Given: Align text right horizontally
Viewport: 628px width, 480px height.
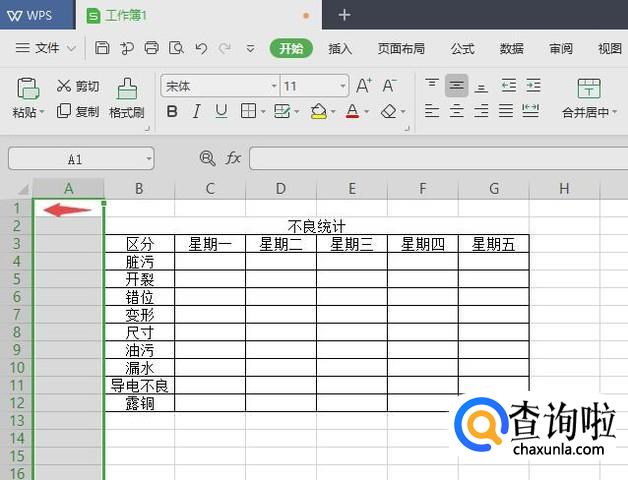Looking at the screenshot, I should tap(481, 111).
